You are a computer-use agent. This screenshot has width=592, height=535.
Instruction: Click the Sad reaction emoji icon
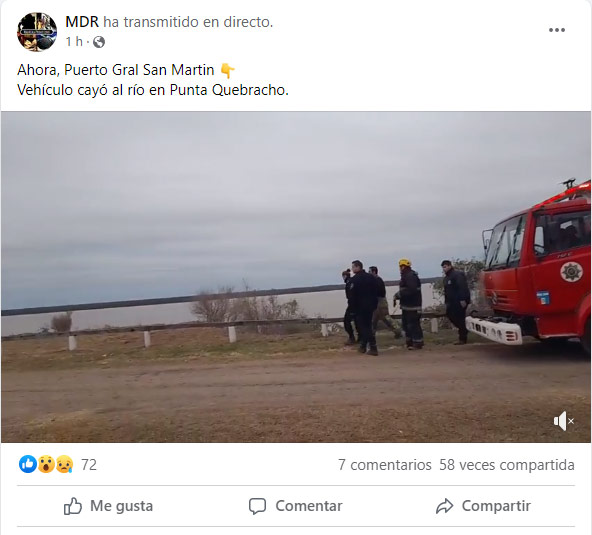tap(64, 464)
